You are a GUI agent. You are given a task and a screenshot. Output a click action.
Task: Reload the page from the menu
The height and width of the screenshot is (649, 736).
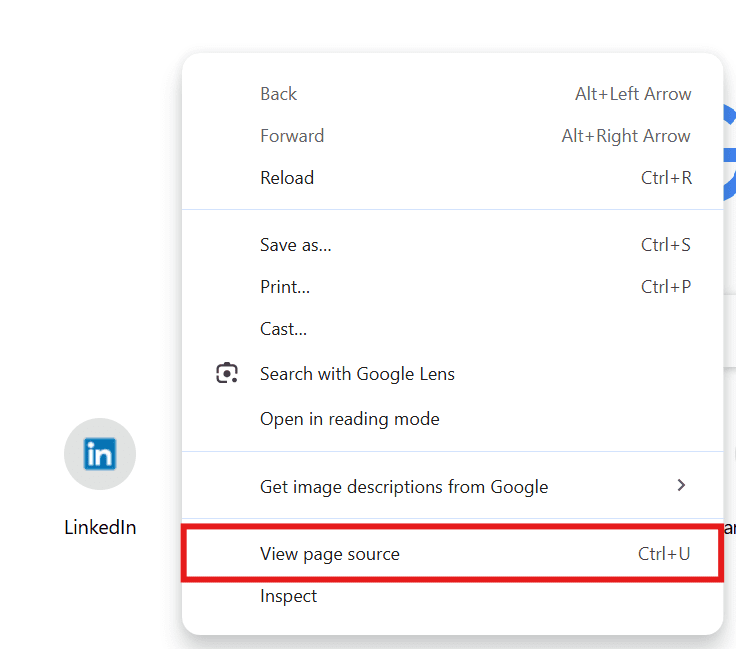[x=452, y=178]
